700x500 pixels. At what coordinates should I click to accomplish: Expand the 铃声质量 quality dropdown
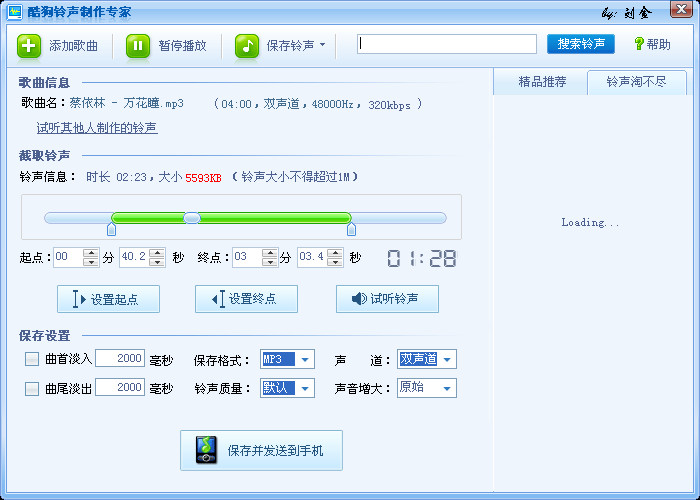(305, 388)
